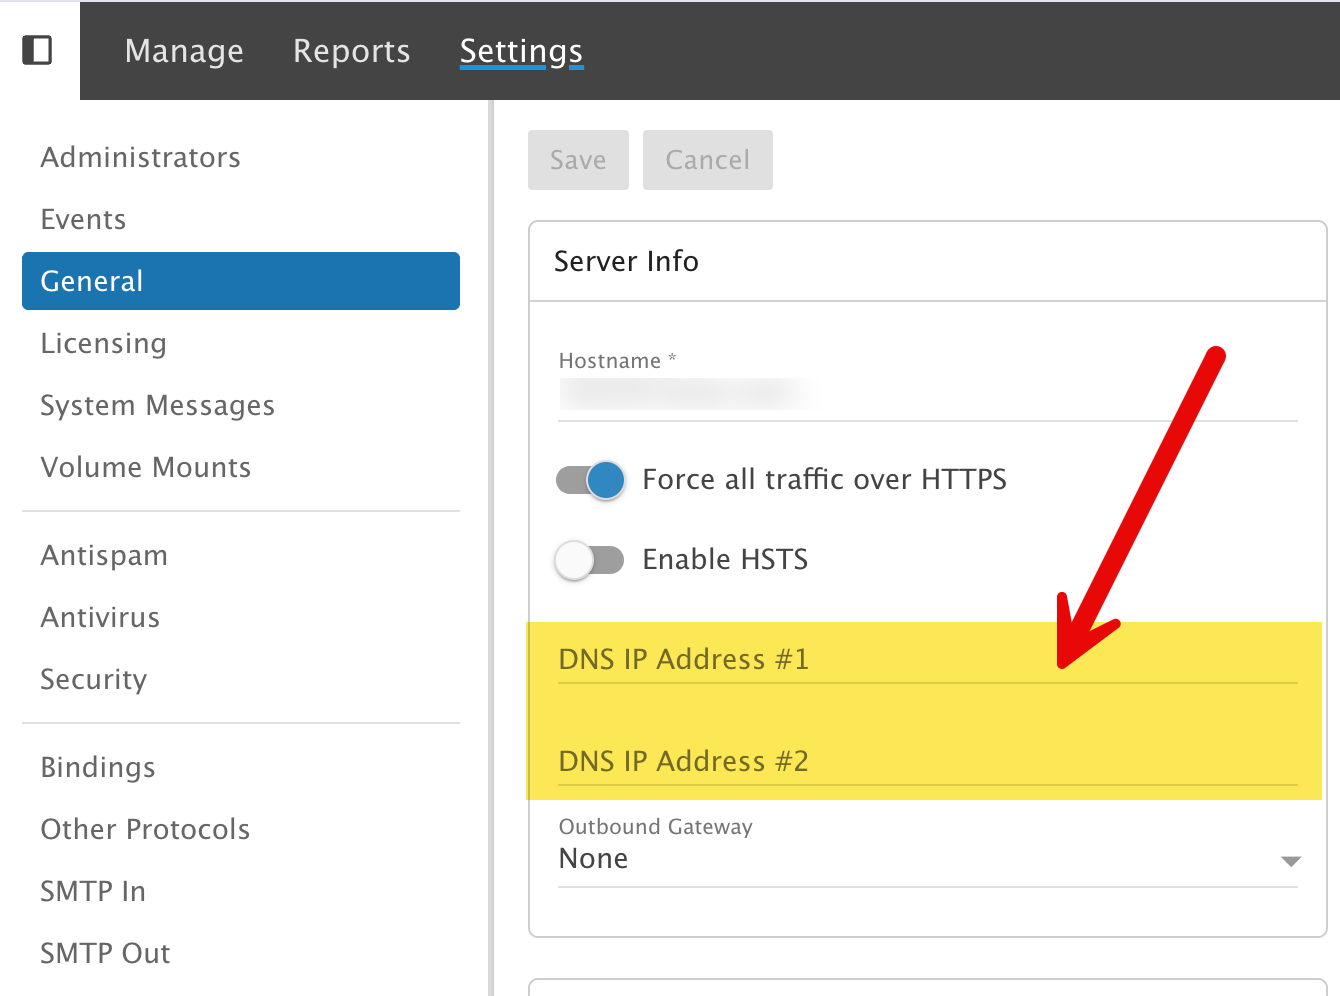Click the Save button

[x=578, y=160]
